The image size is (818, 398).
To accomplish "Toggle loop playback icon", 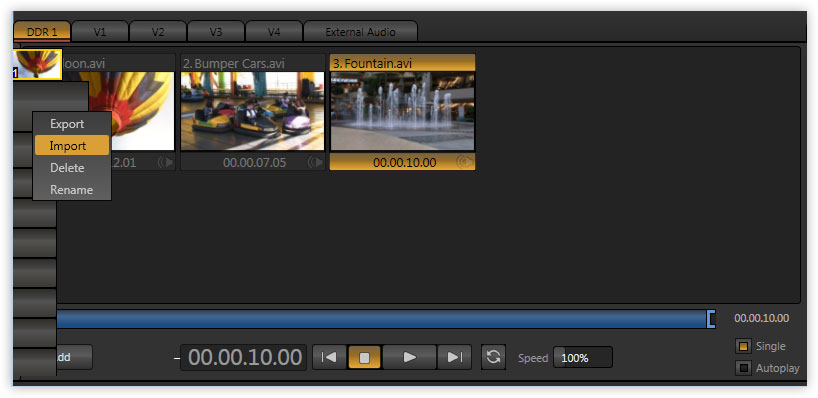I will tap(493, 357).
